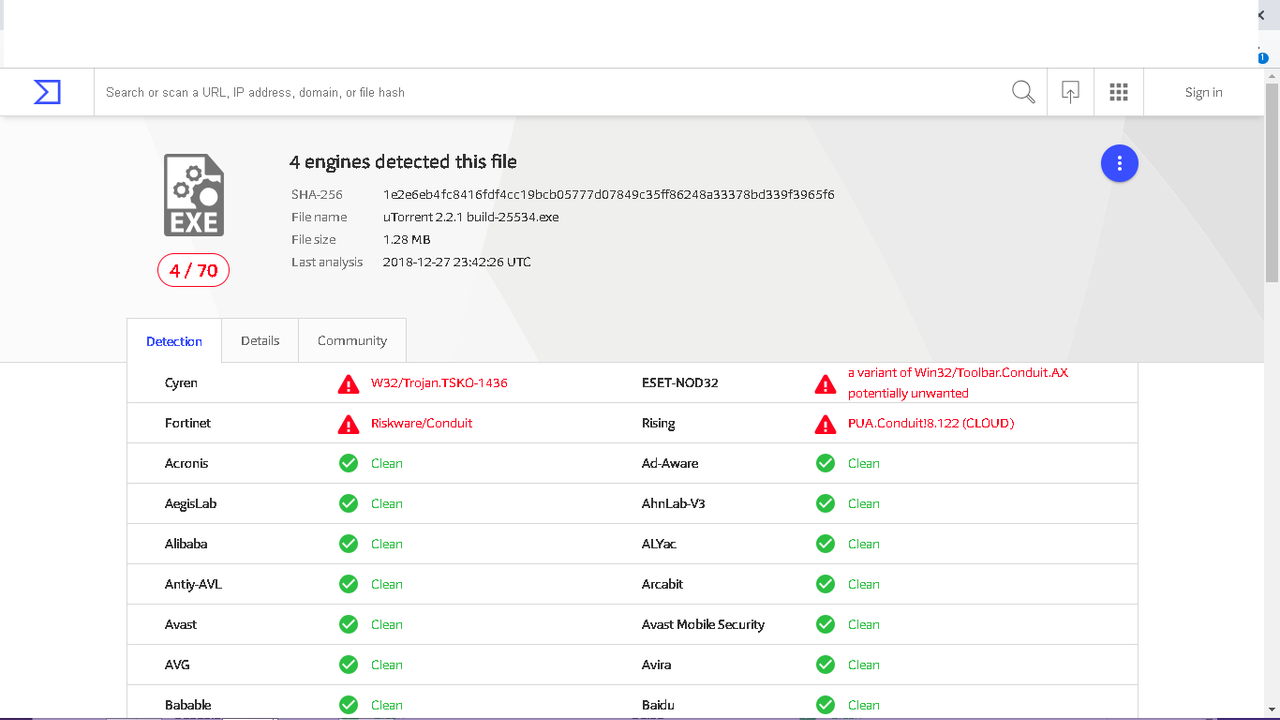This screenshot has height=720, width=1280.
Task: Open the Community tab
Action: coord(352,340)
